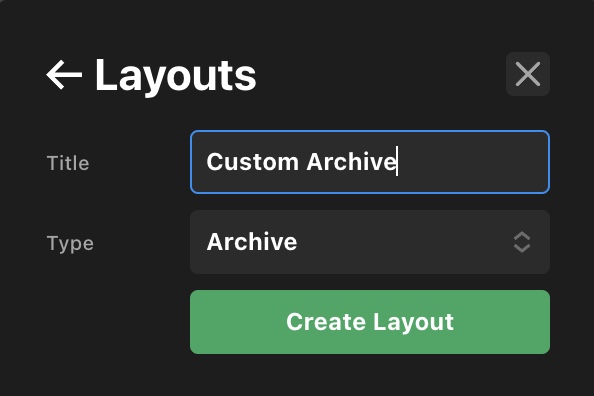The image size is (594, 396).
Task: Submit the new layout with the green button
Action: (x=370, y=322)
